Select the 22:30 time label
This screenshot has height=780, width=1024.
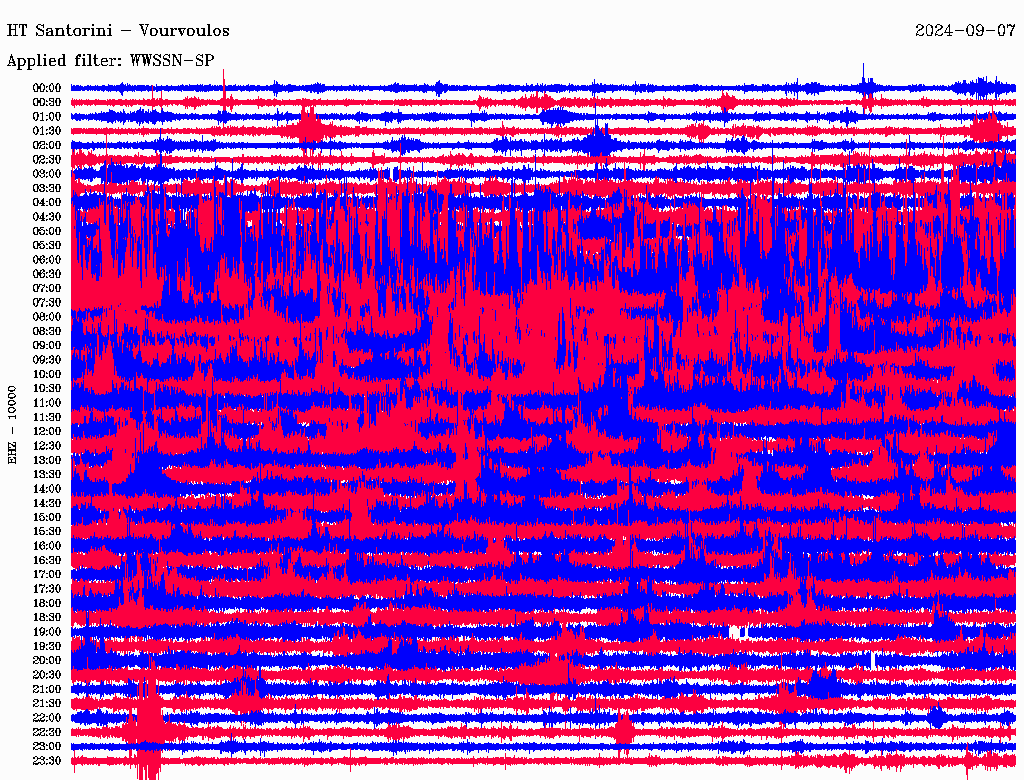pyautogui.click(x=47, y=732)
